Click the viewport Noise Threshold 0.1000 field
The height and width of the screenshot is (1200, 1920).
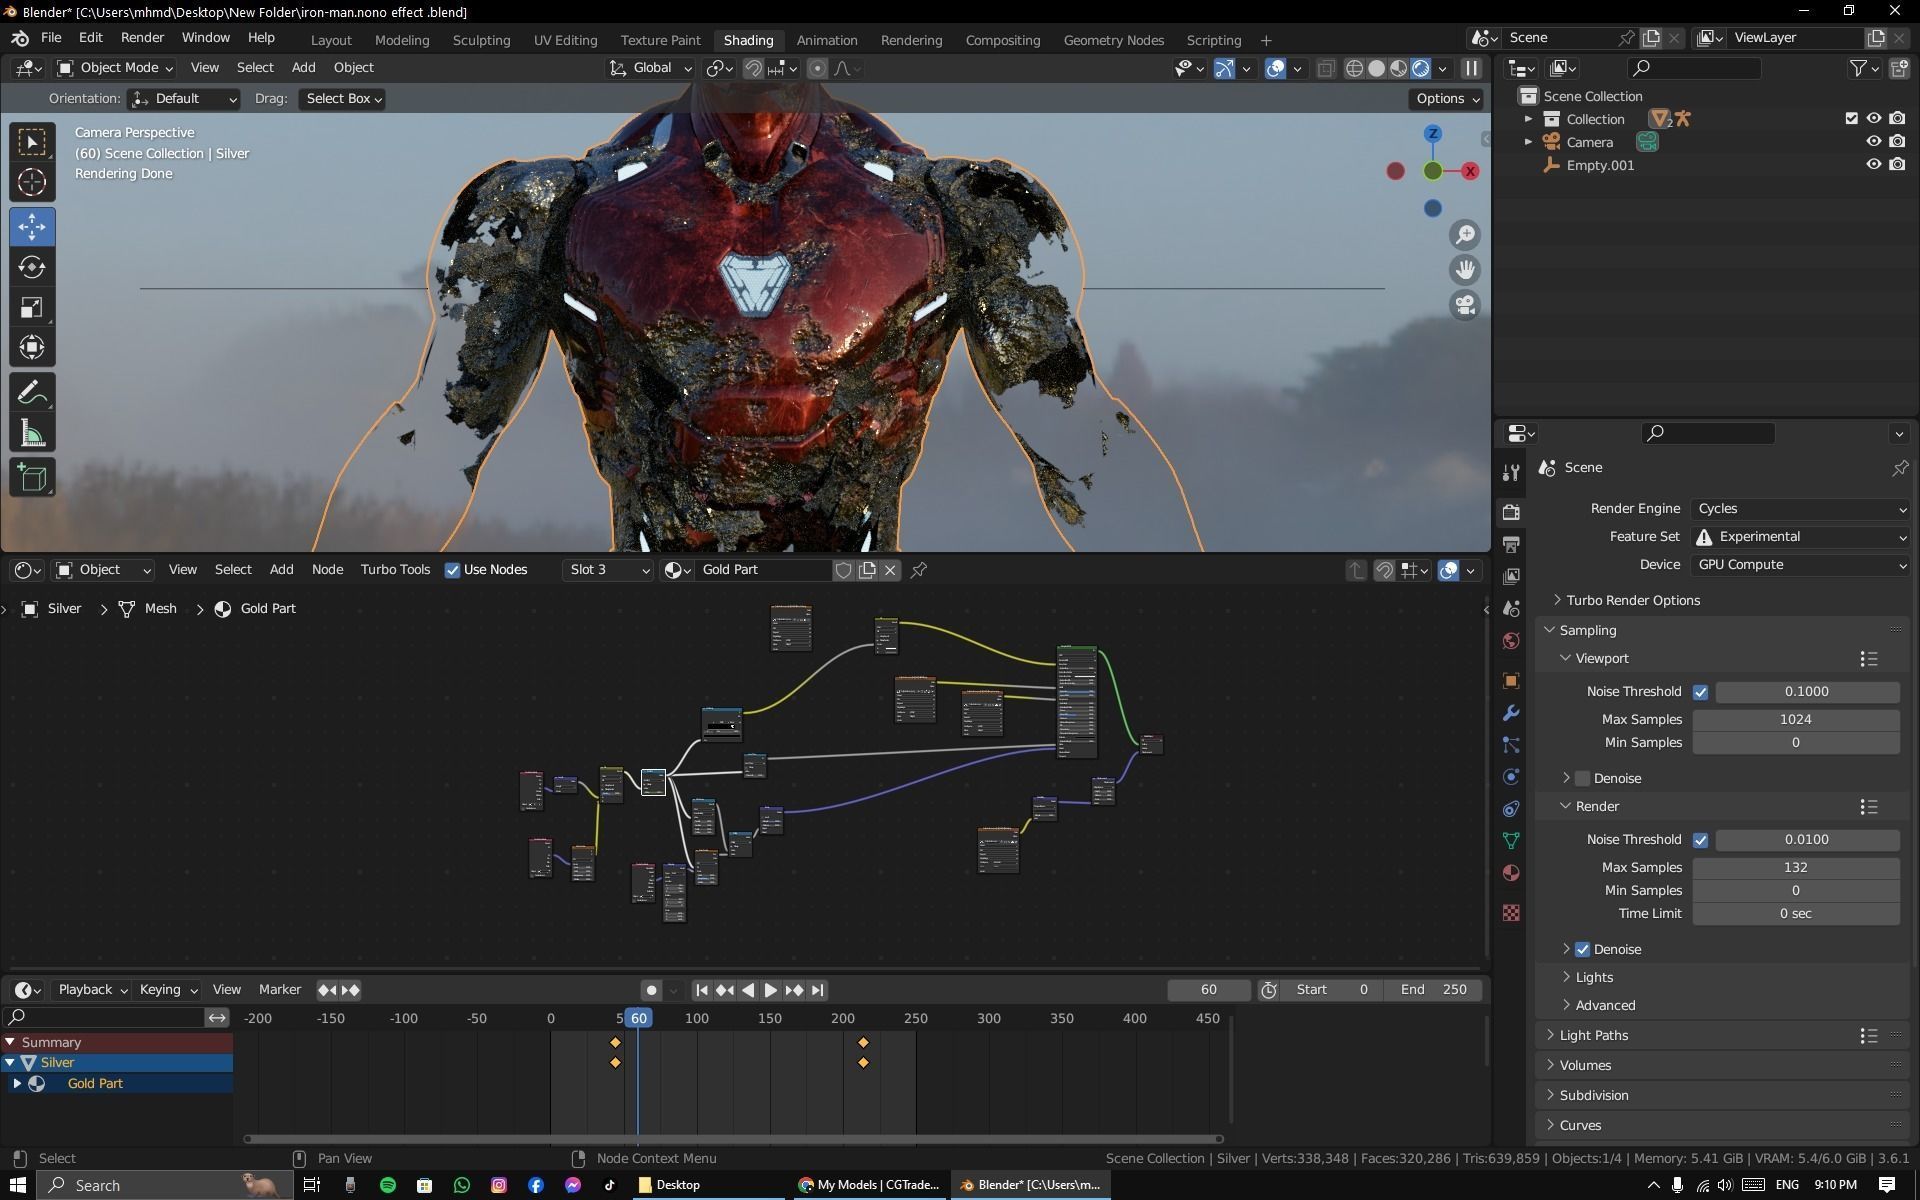click(x=1806, y=692)
